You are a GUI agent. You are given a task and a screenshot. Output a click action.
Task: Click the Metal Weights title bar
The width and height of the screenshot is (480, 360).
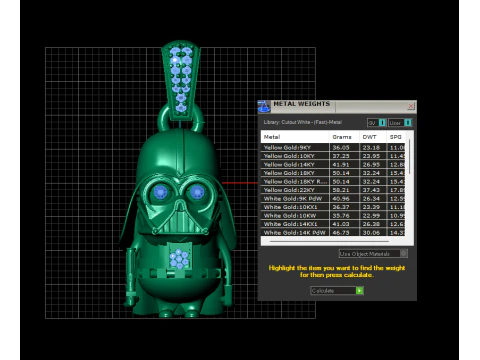[x=337, y=106]
